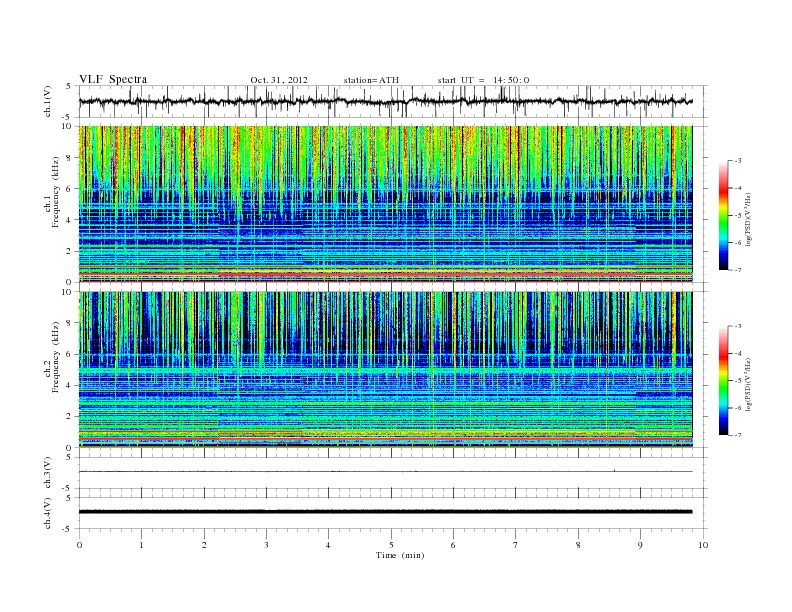This screenshot has height=612, width=792.
Task: Click the "8" tick on the Time axis
Action: [578, 545]
